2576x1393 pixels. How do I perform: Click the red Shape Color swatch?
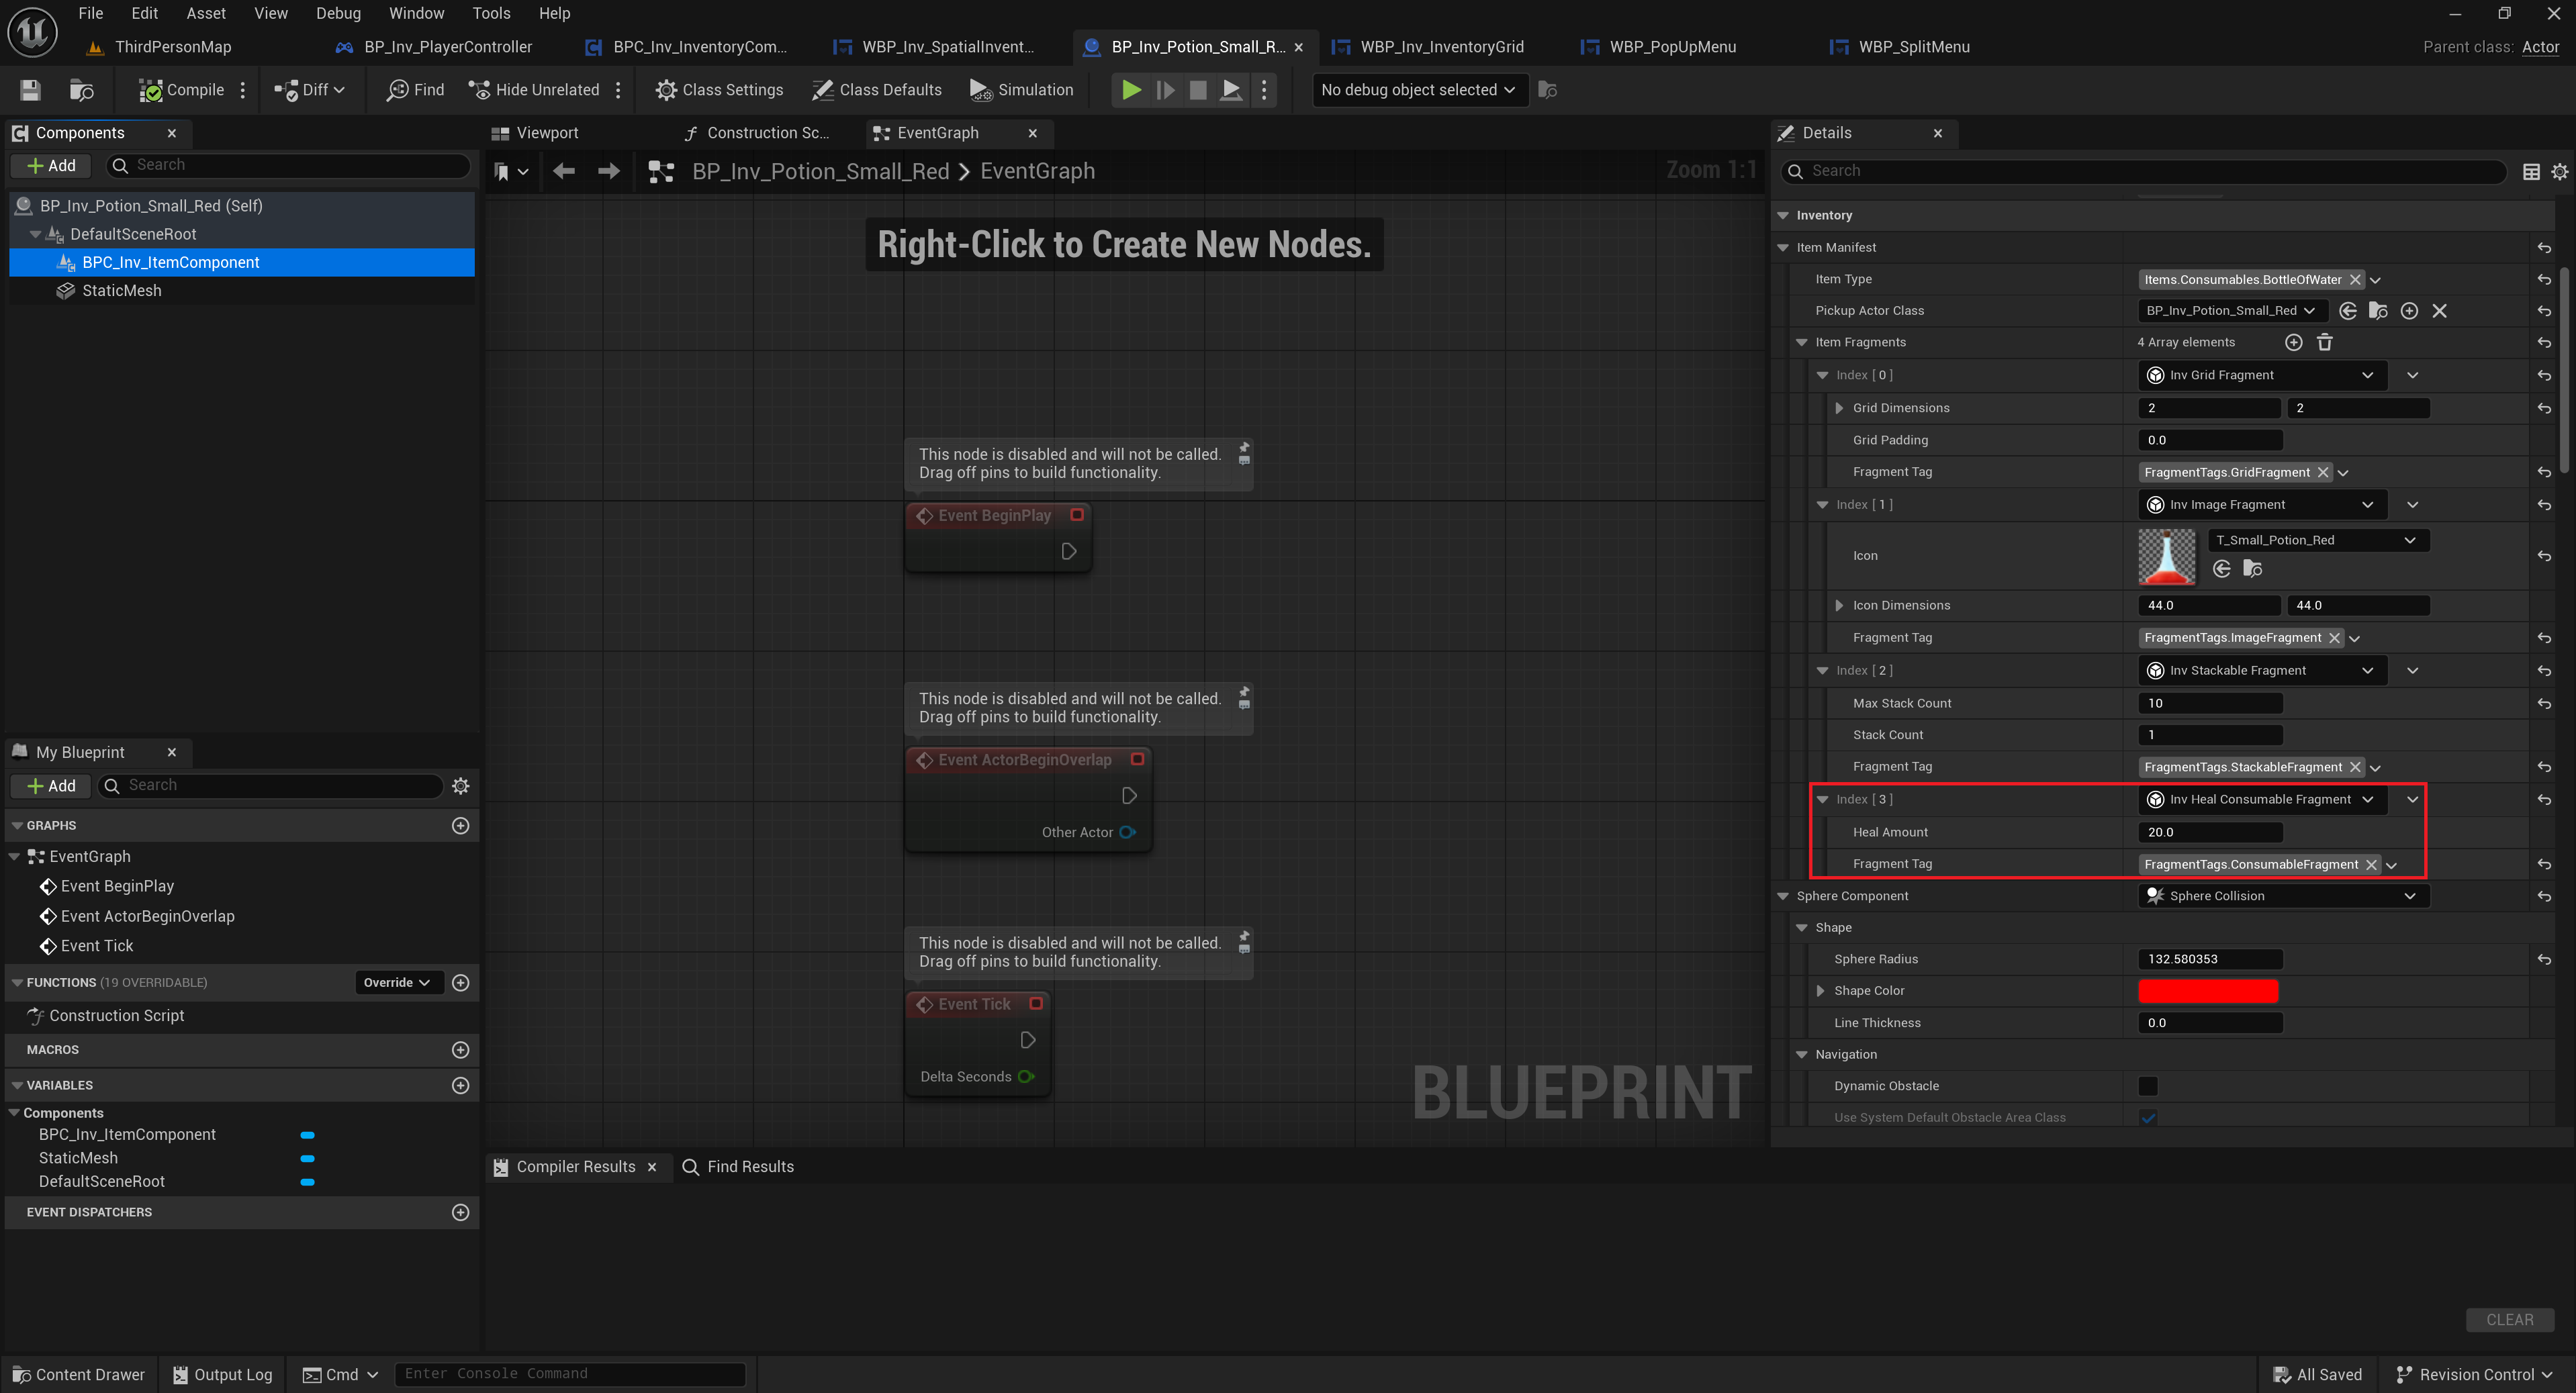(2207, 991)
